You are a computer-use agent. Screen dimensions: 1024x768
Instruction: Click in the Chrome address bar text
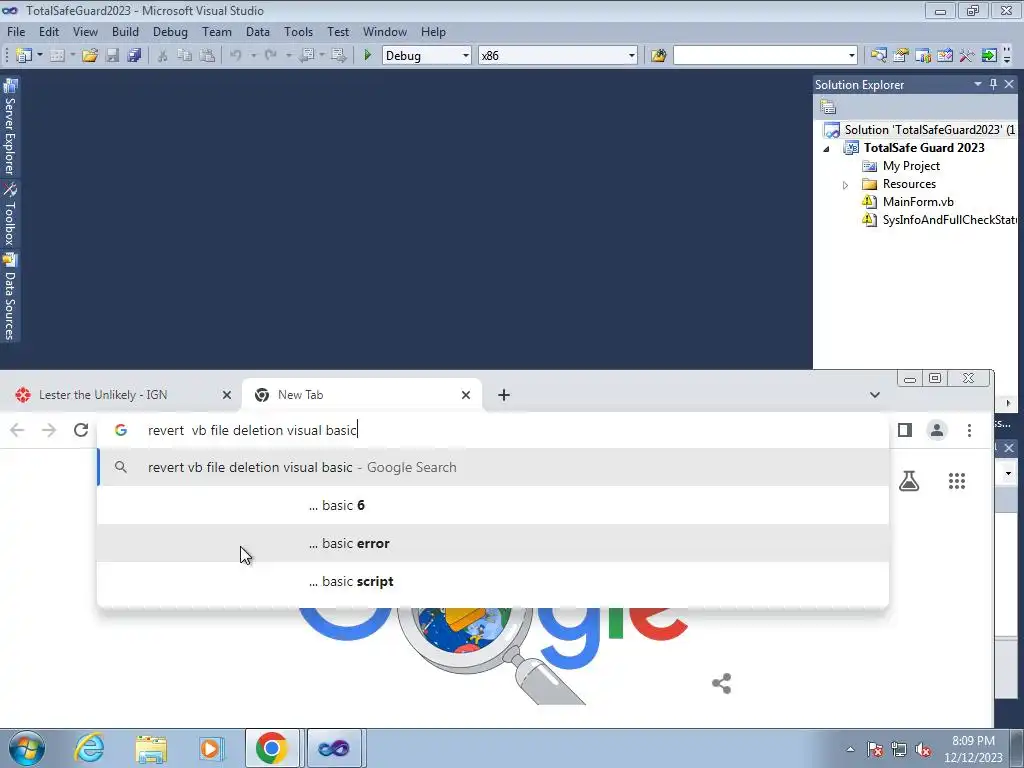coord(253,430)
